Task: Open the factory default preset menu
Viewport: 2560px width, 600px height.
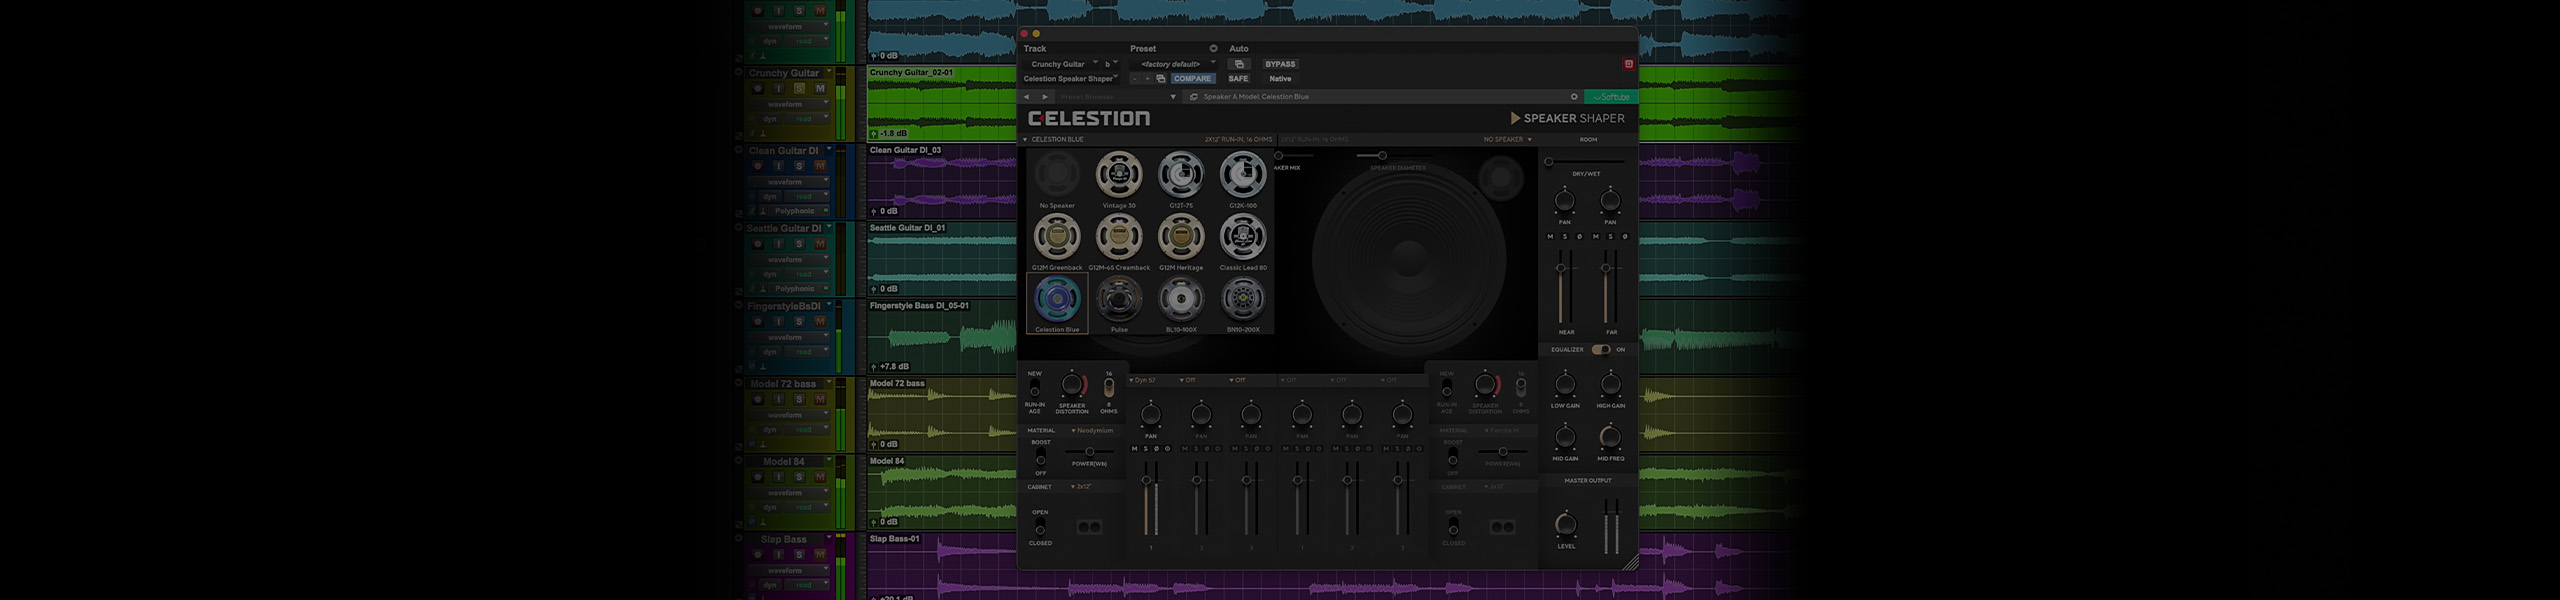Action: click(x=1173, y=64)
